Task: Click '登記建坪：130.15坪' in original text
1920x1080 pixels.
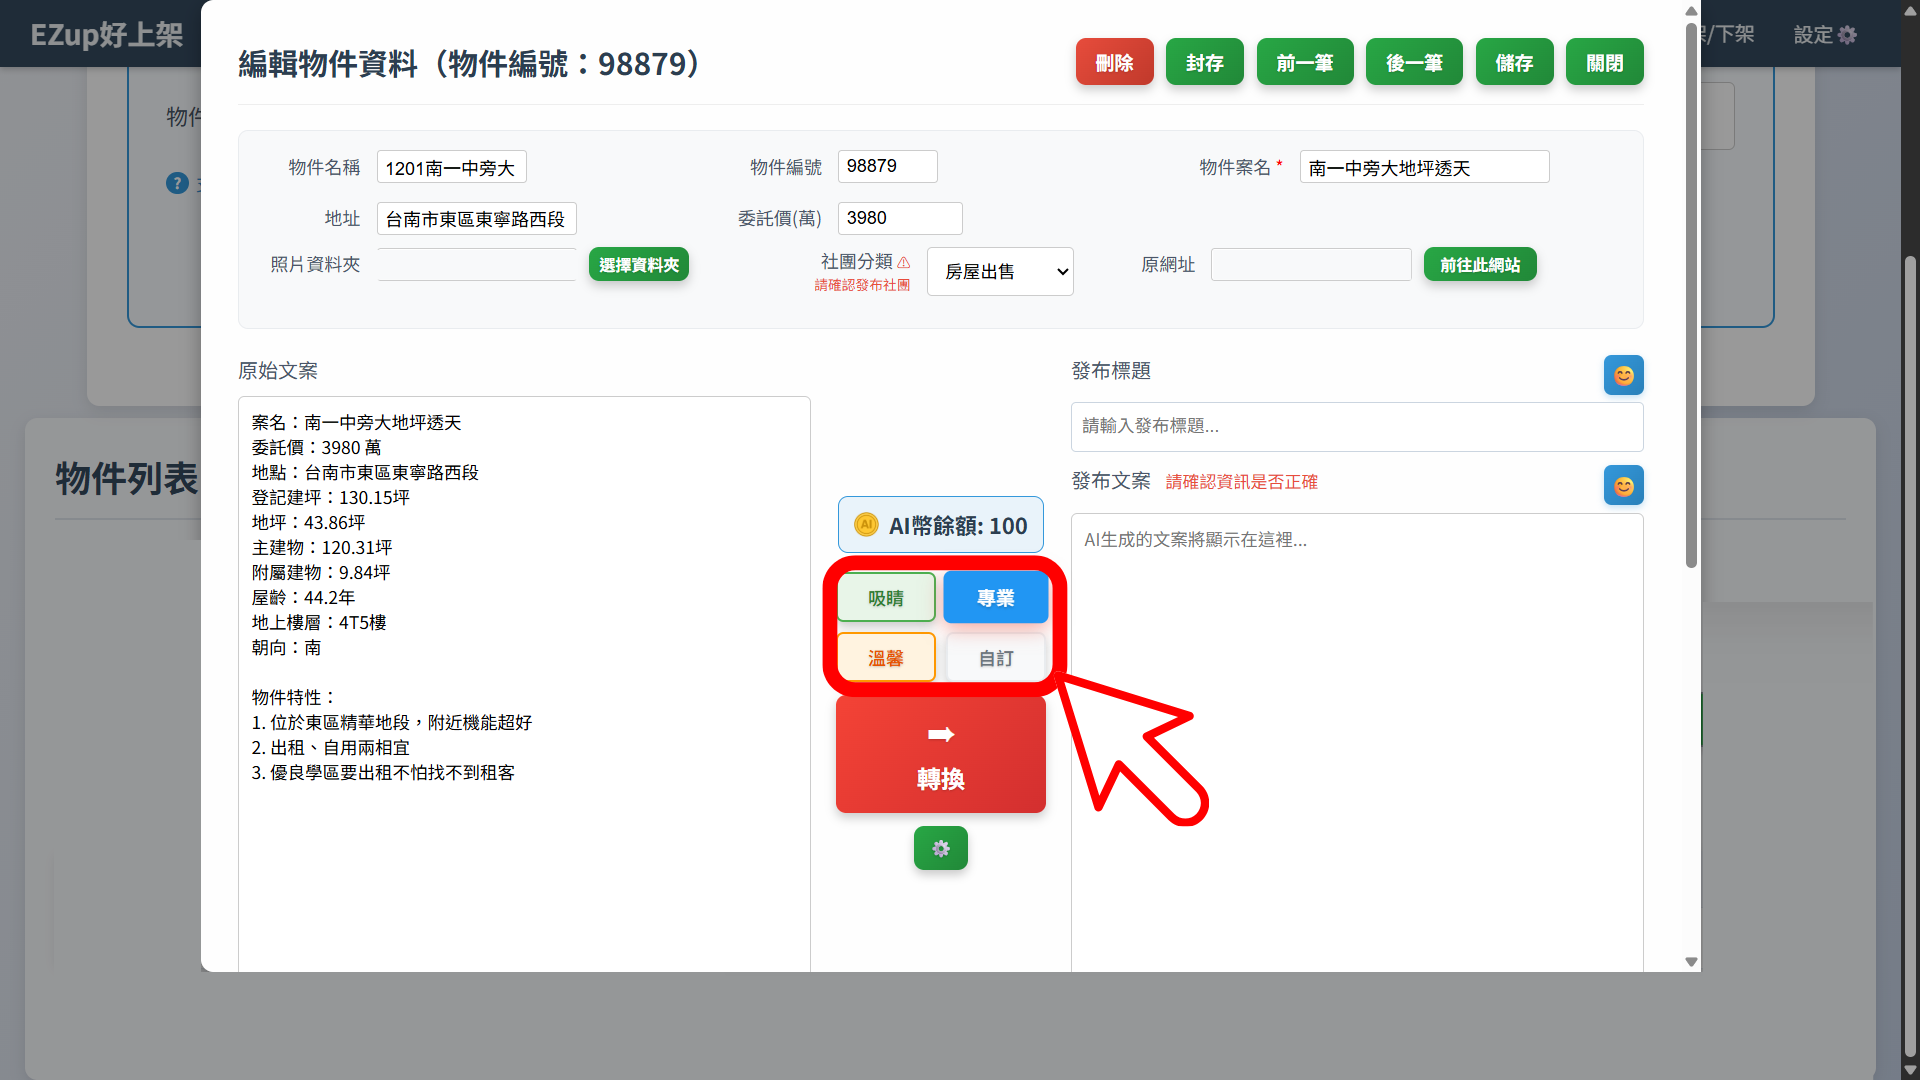Action: (330, 498)
